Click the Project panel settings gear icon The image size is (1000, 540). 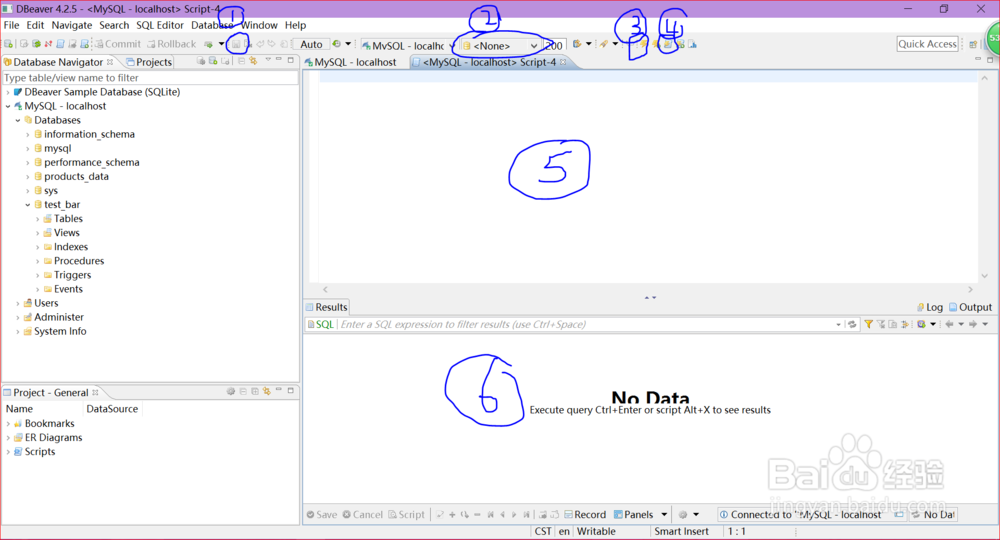point(231,391)
